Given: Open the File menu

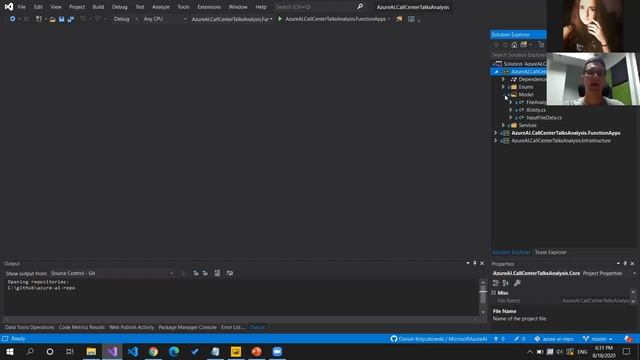Looking at the screenshot, I should pos(22,7).
